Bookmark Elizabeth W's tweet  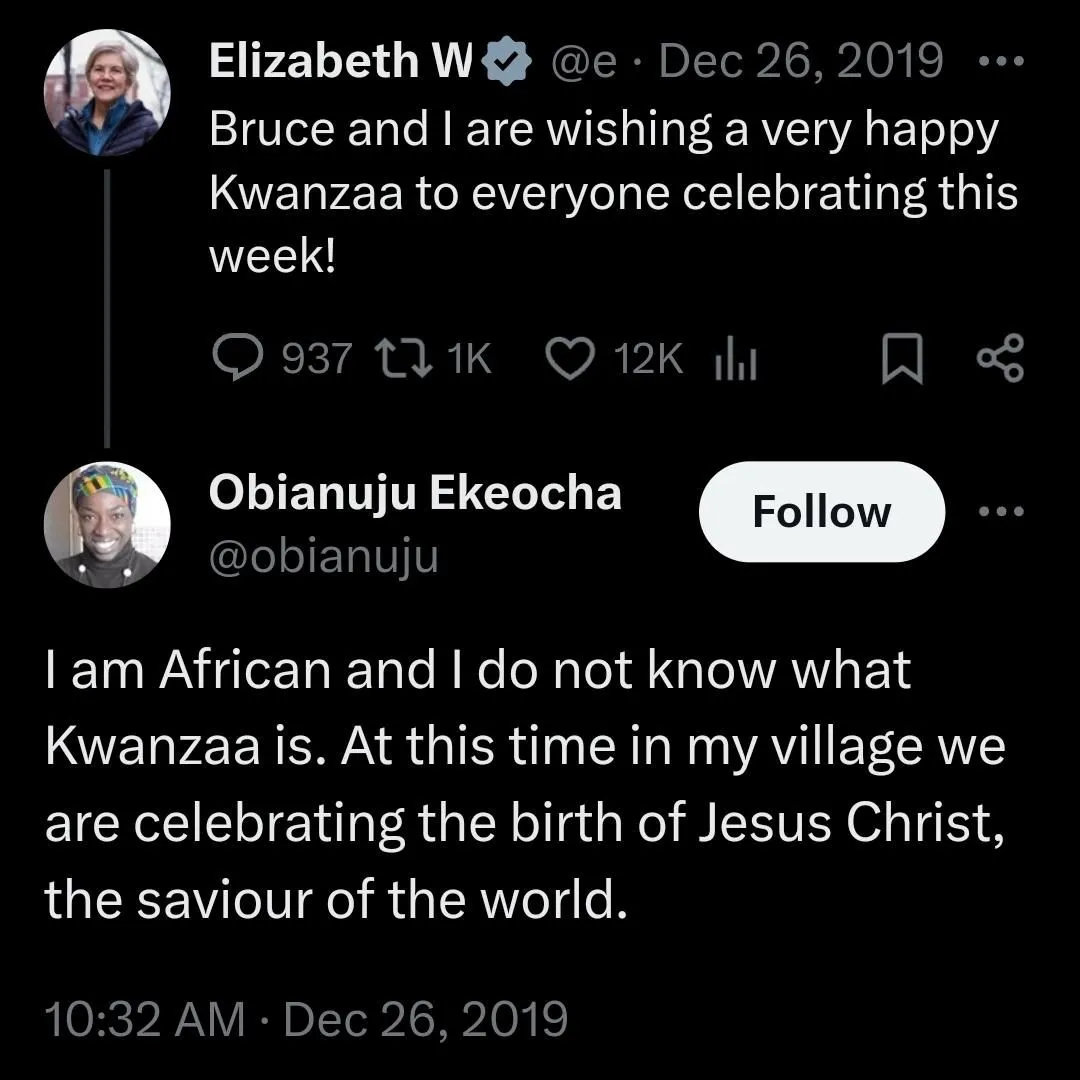tap(900, 360)
